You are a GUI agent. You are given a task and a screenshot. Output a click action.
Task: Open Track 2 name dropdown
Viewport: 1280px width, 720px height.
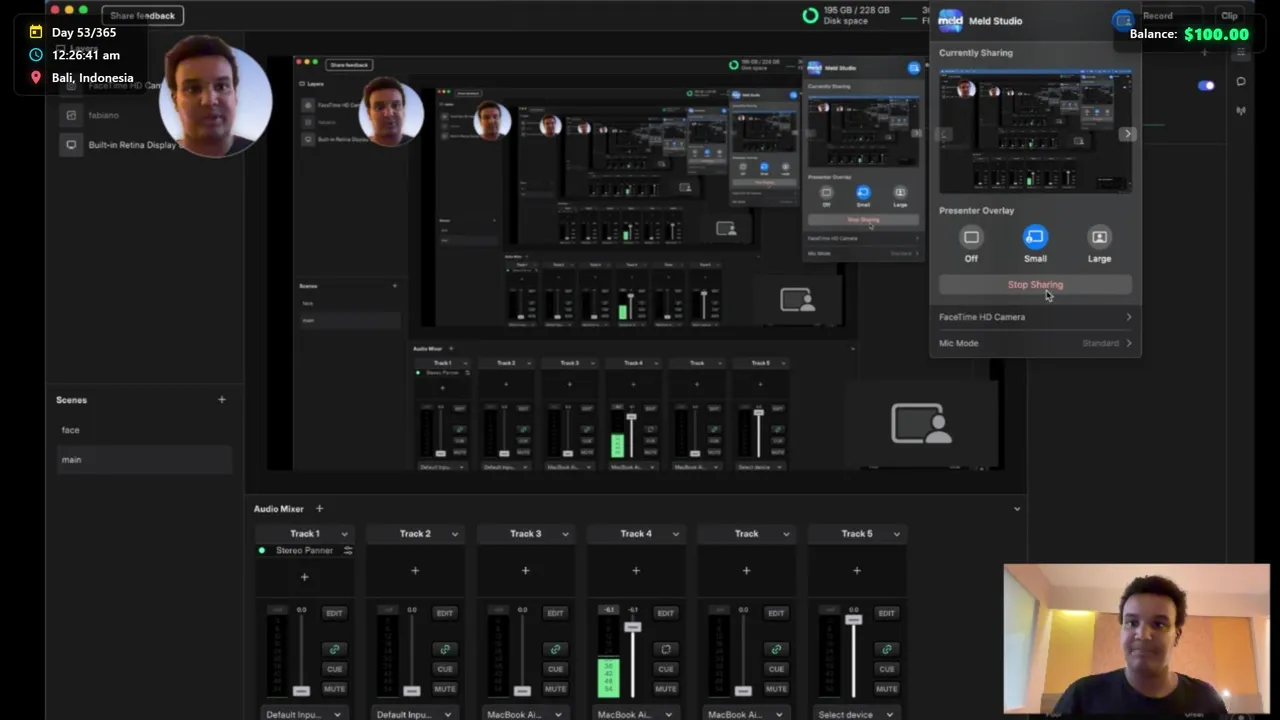click(x=454, y=534)
